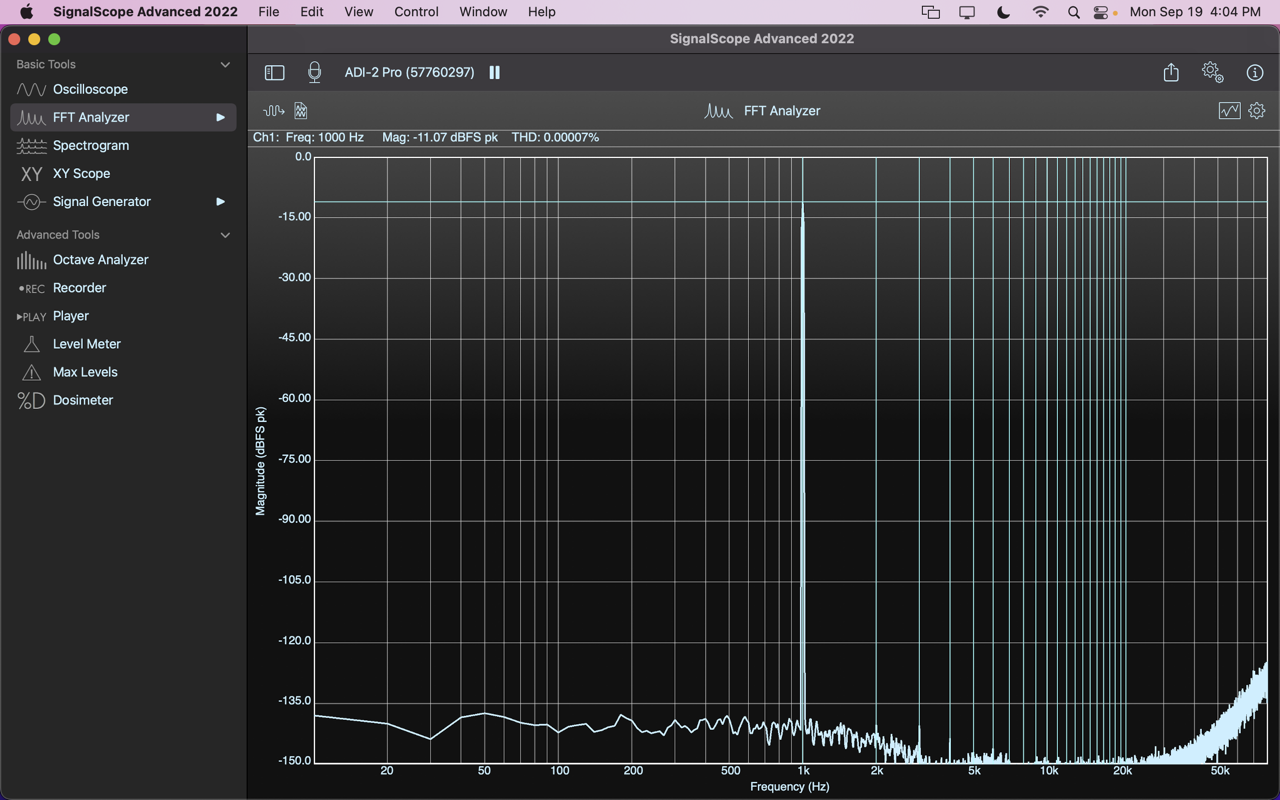The height and width of the screenshot is (800, 1280).
Task: Select the Spectrogram tool icon
Action: pyautogui.click(x=31, y=145)
